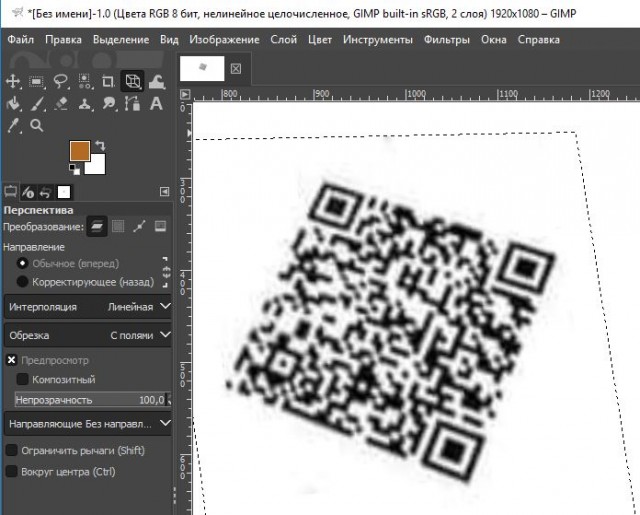Set transform target to Path
640x515 pixels.
tap(139, 226)
